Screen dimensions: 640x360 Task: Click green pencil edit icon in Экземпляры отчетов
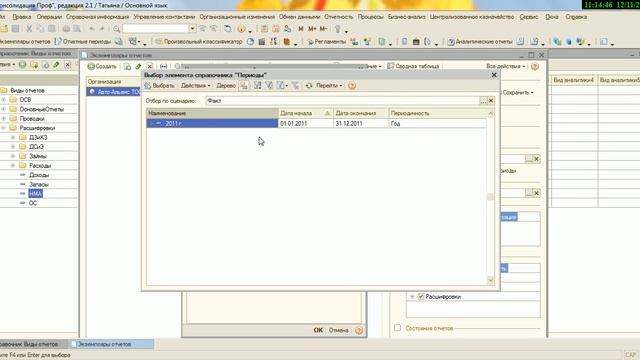(x=138, y=66)
